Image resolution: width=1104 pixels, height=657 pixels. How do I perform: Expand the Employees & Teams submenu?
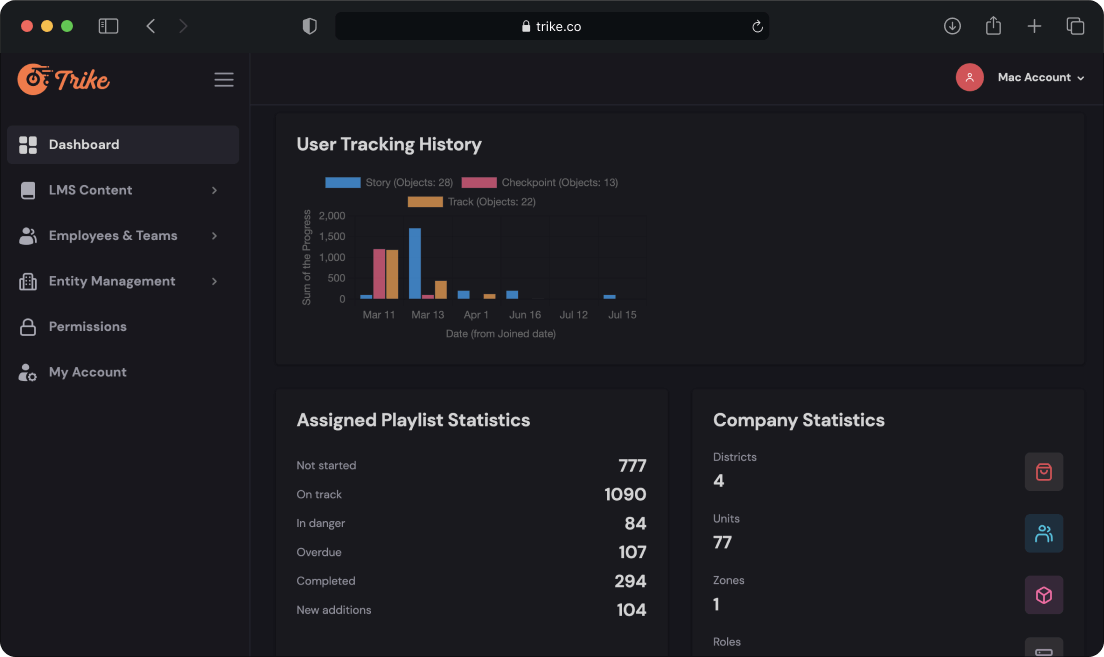(214, 236)
